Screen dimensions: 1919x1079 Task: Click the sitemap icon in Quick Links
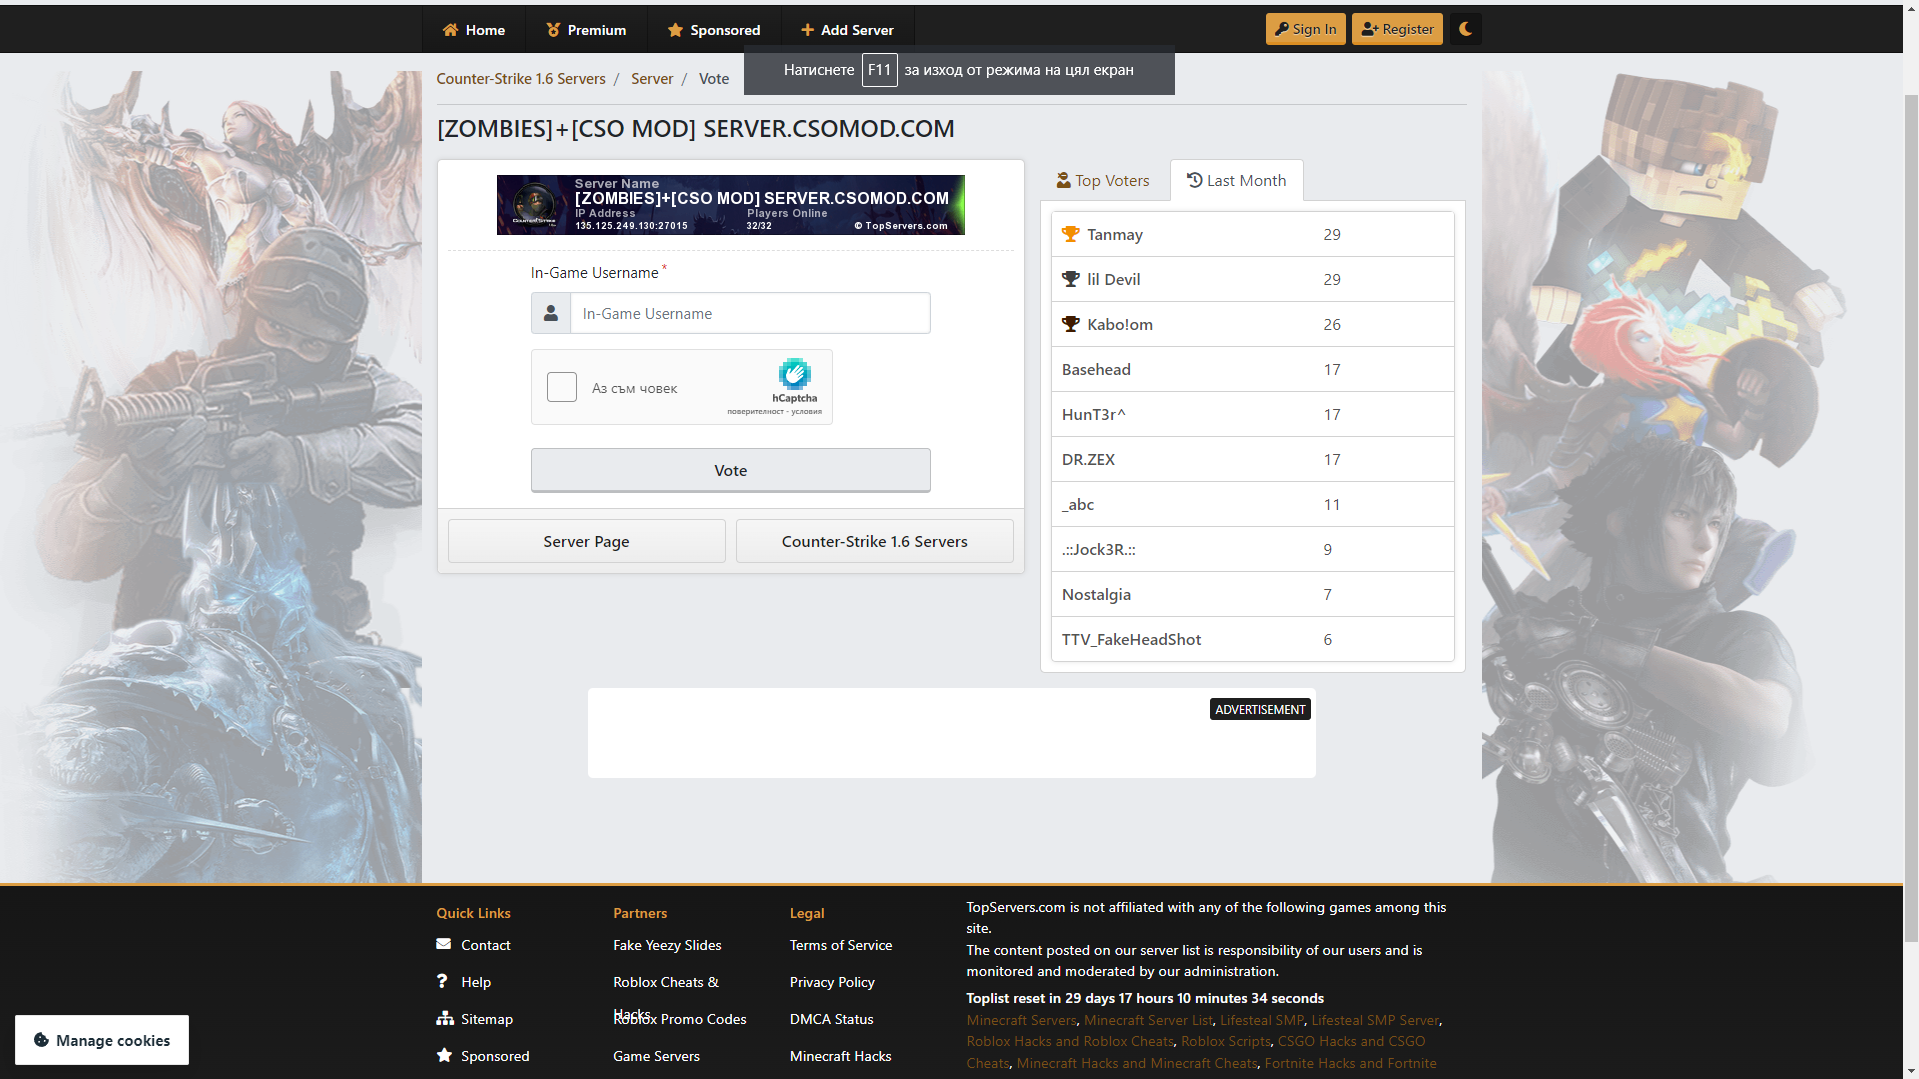tap(445, 1018)
